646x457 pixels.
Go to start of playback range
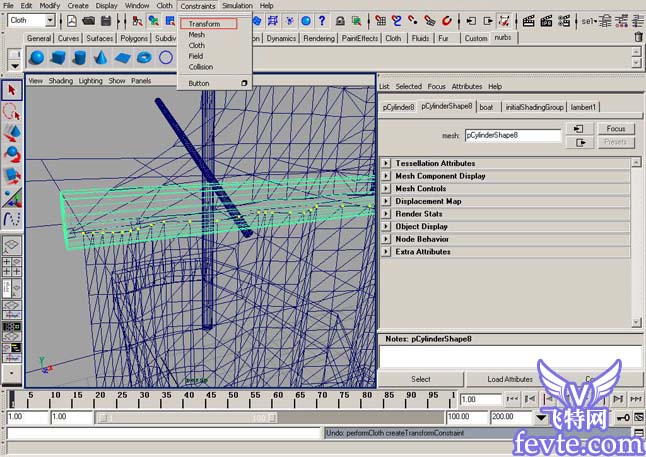512,399
